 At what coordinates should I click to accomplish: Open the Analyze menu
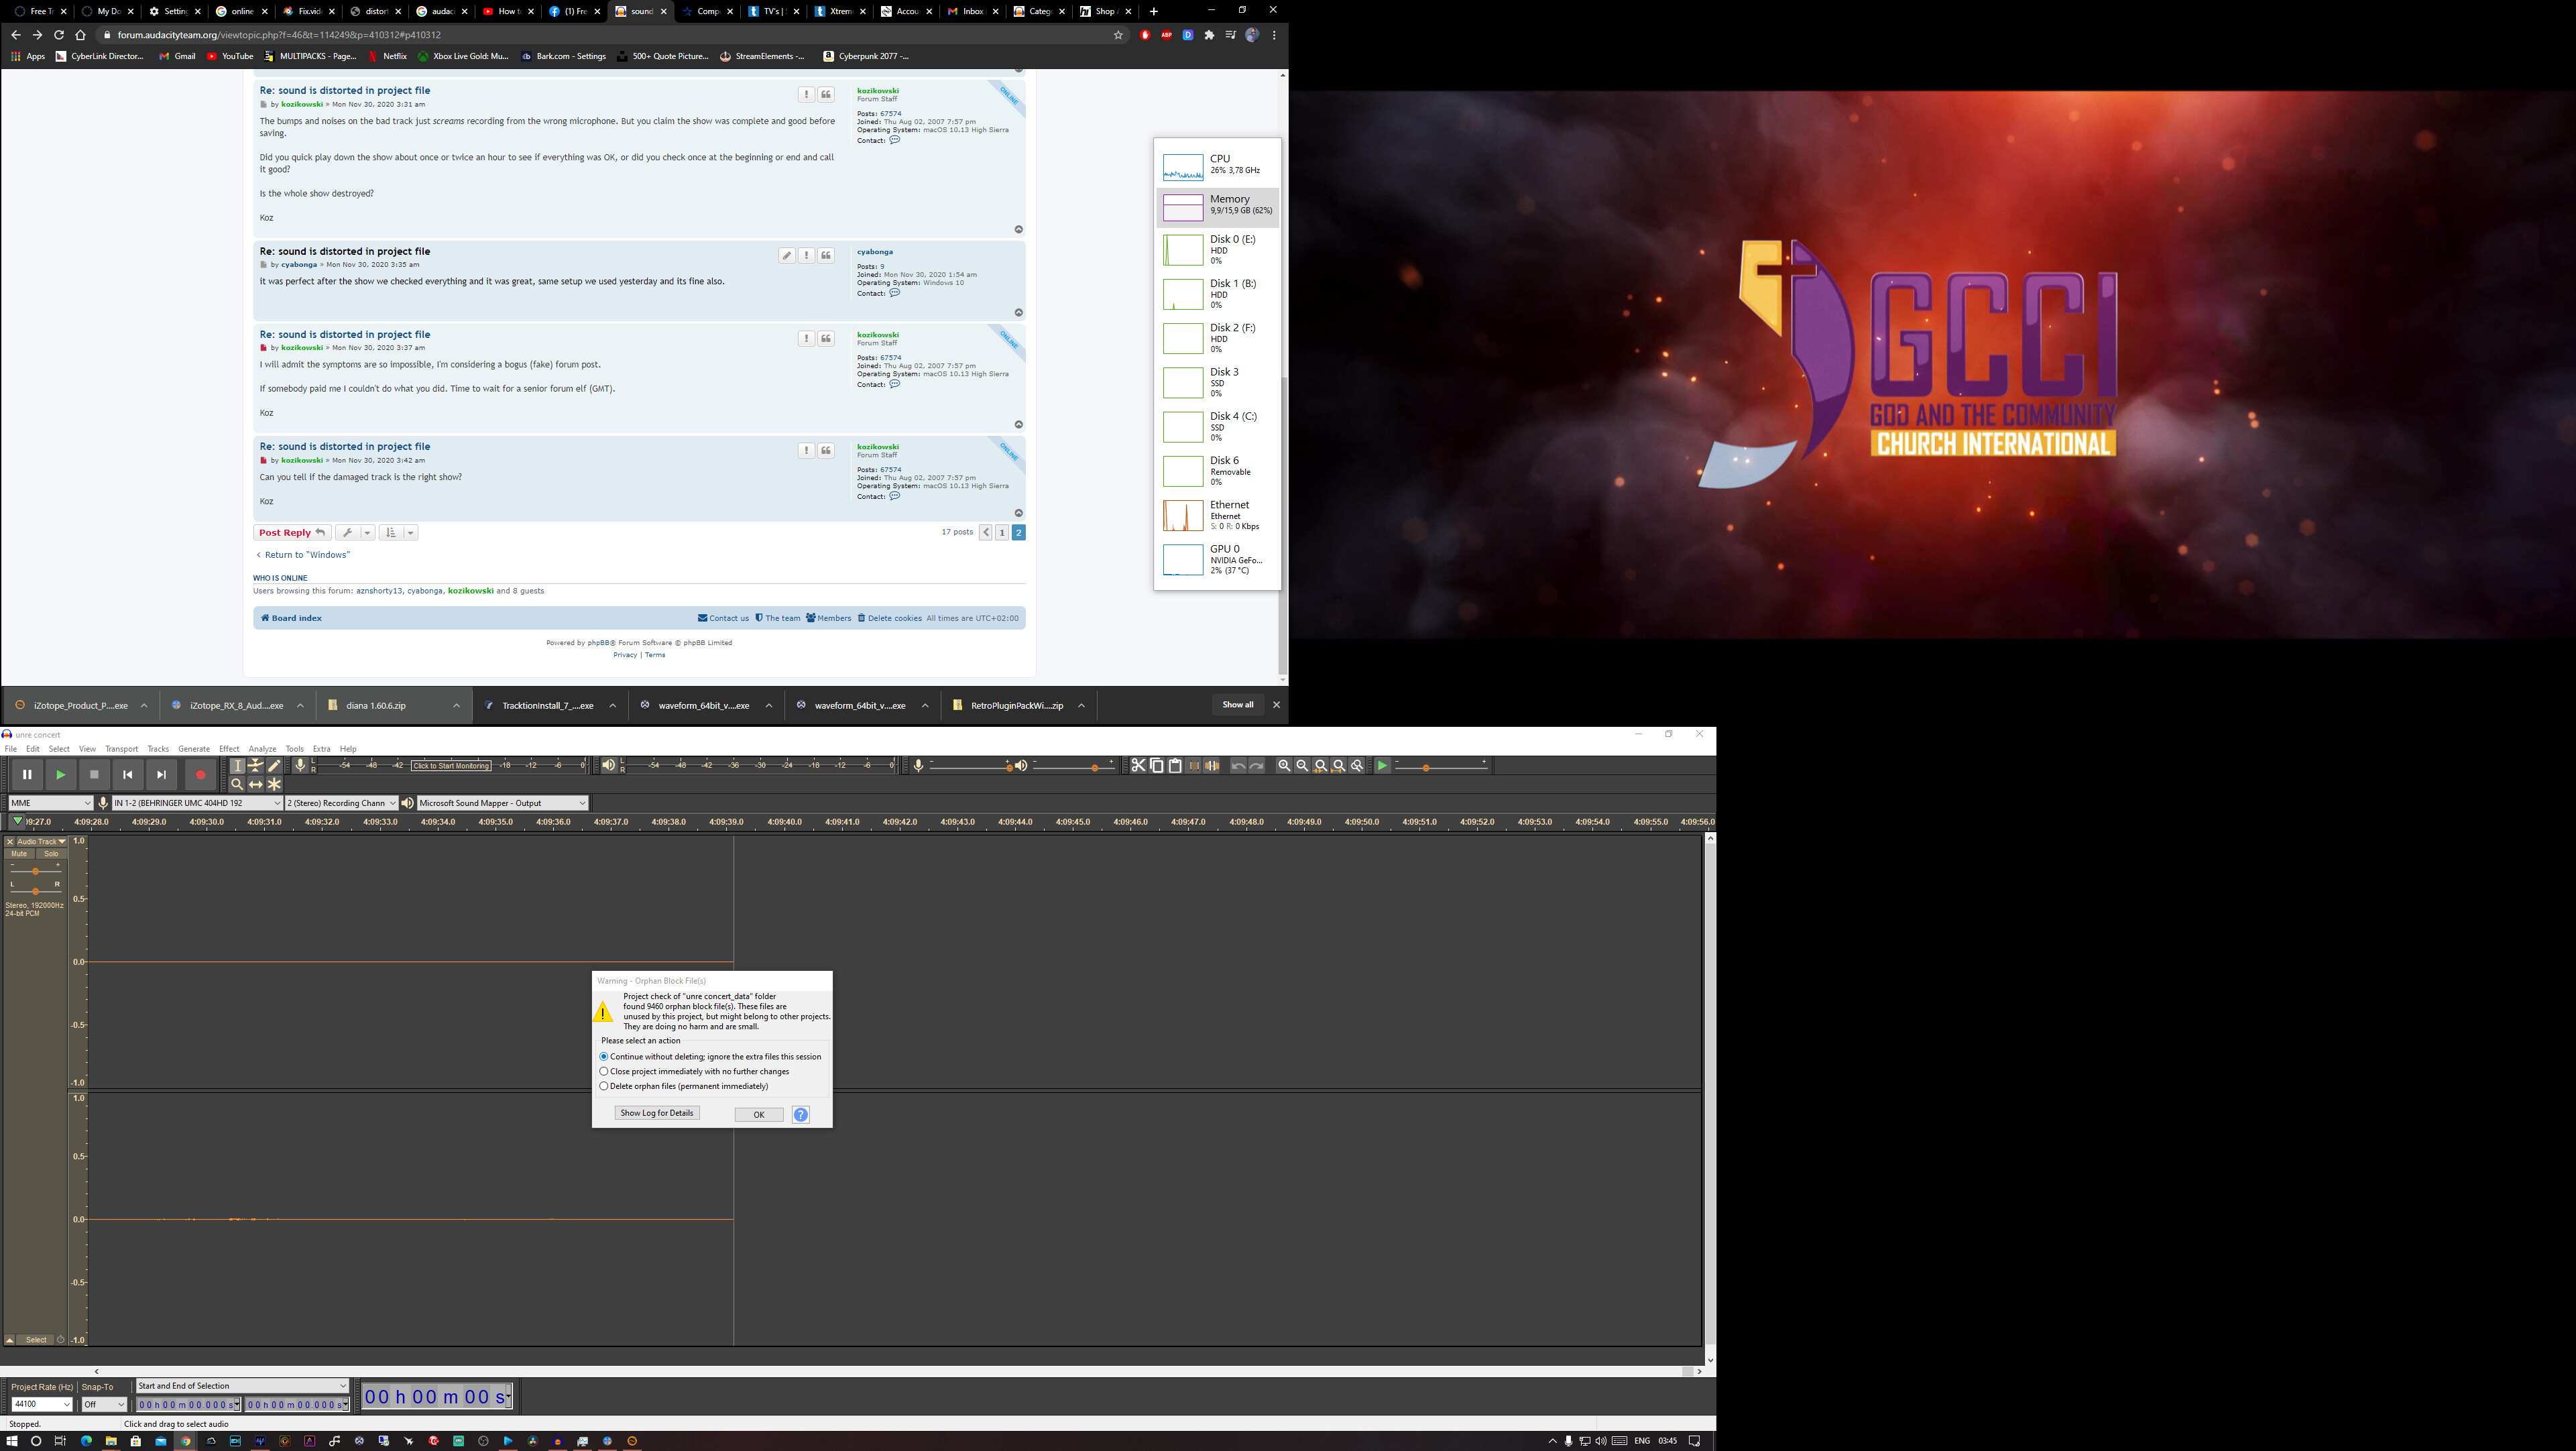[262, 749]
